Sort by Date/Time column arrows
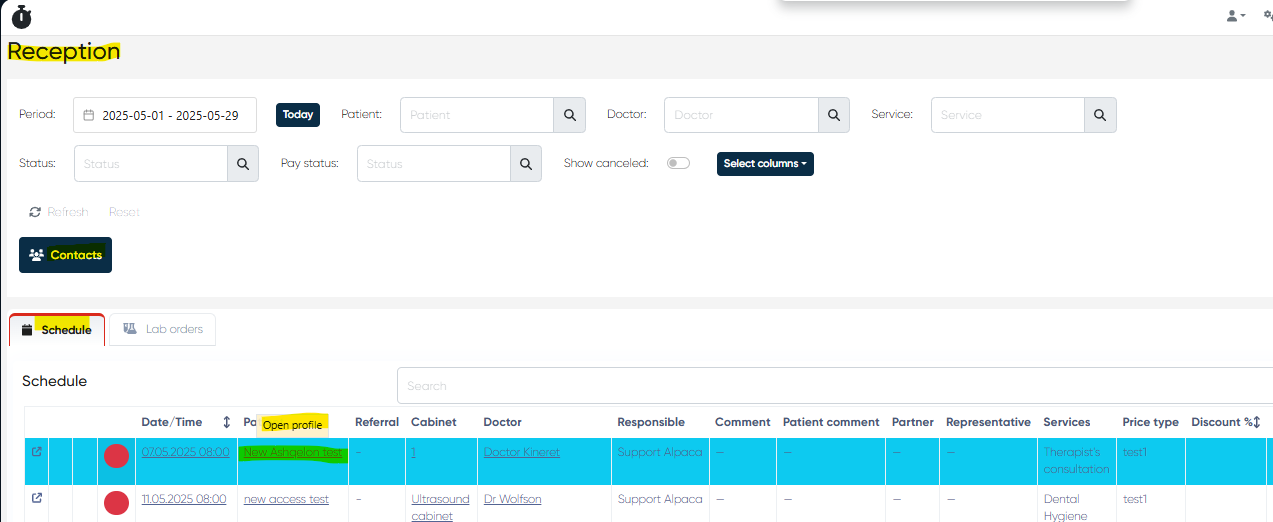The image size is (1273, 522). (x=226, y=422)
